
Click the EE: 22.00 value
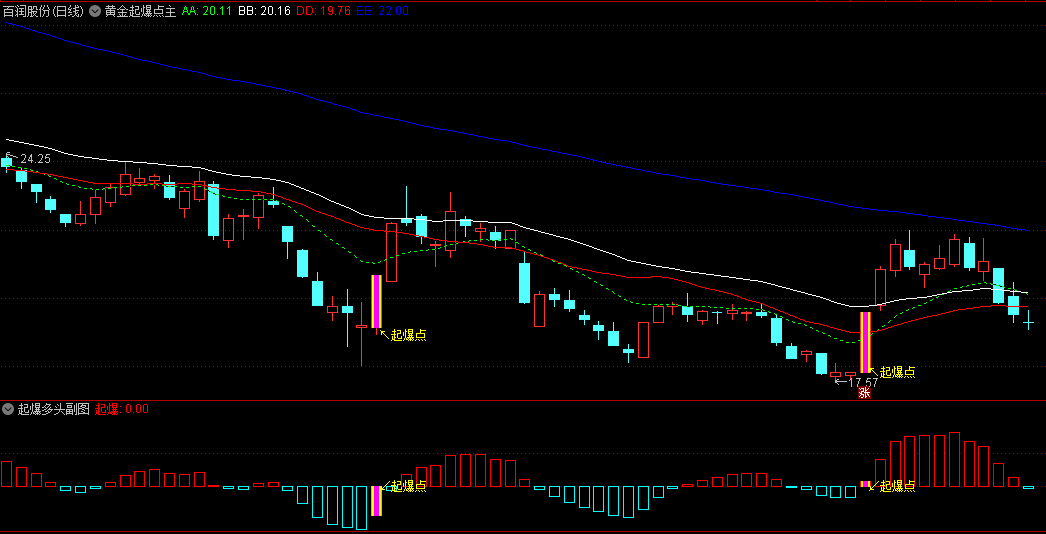tap(383, 11)
